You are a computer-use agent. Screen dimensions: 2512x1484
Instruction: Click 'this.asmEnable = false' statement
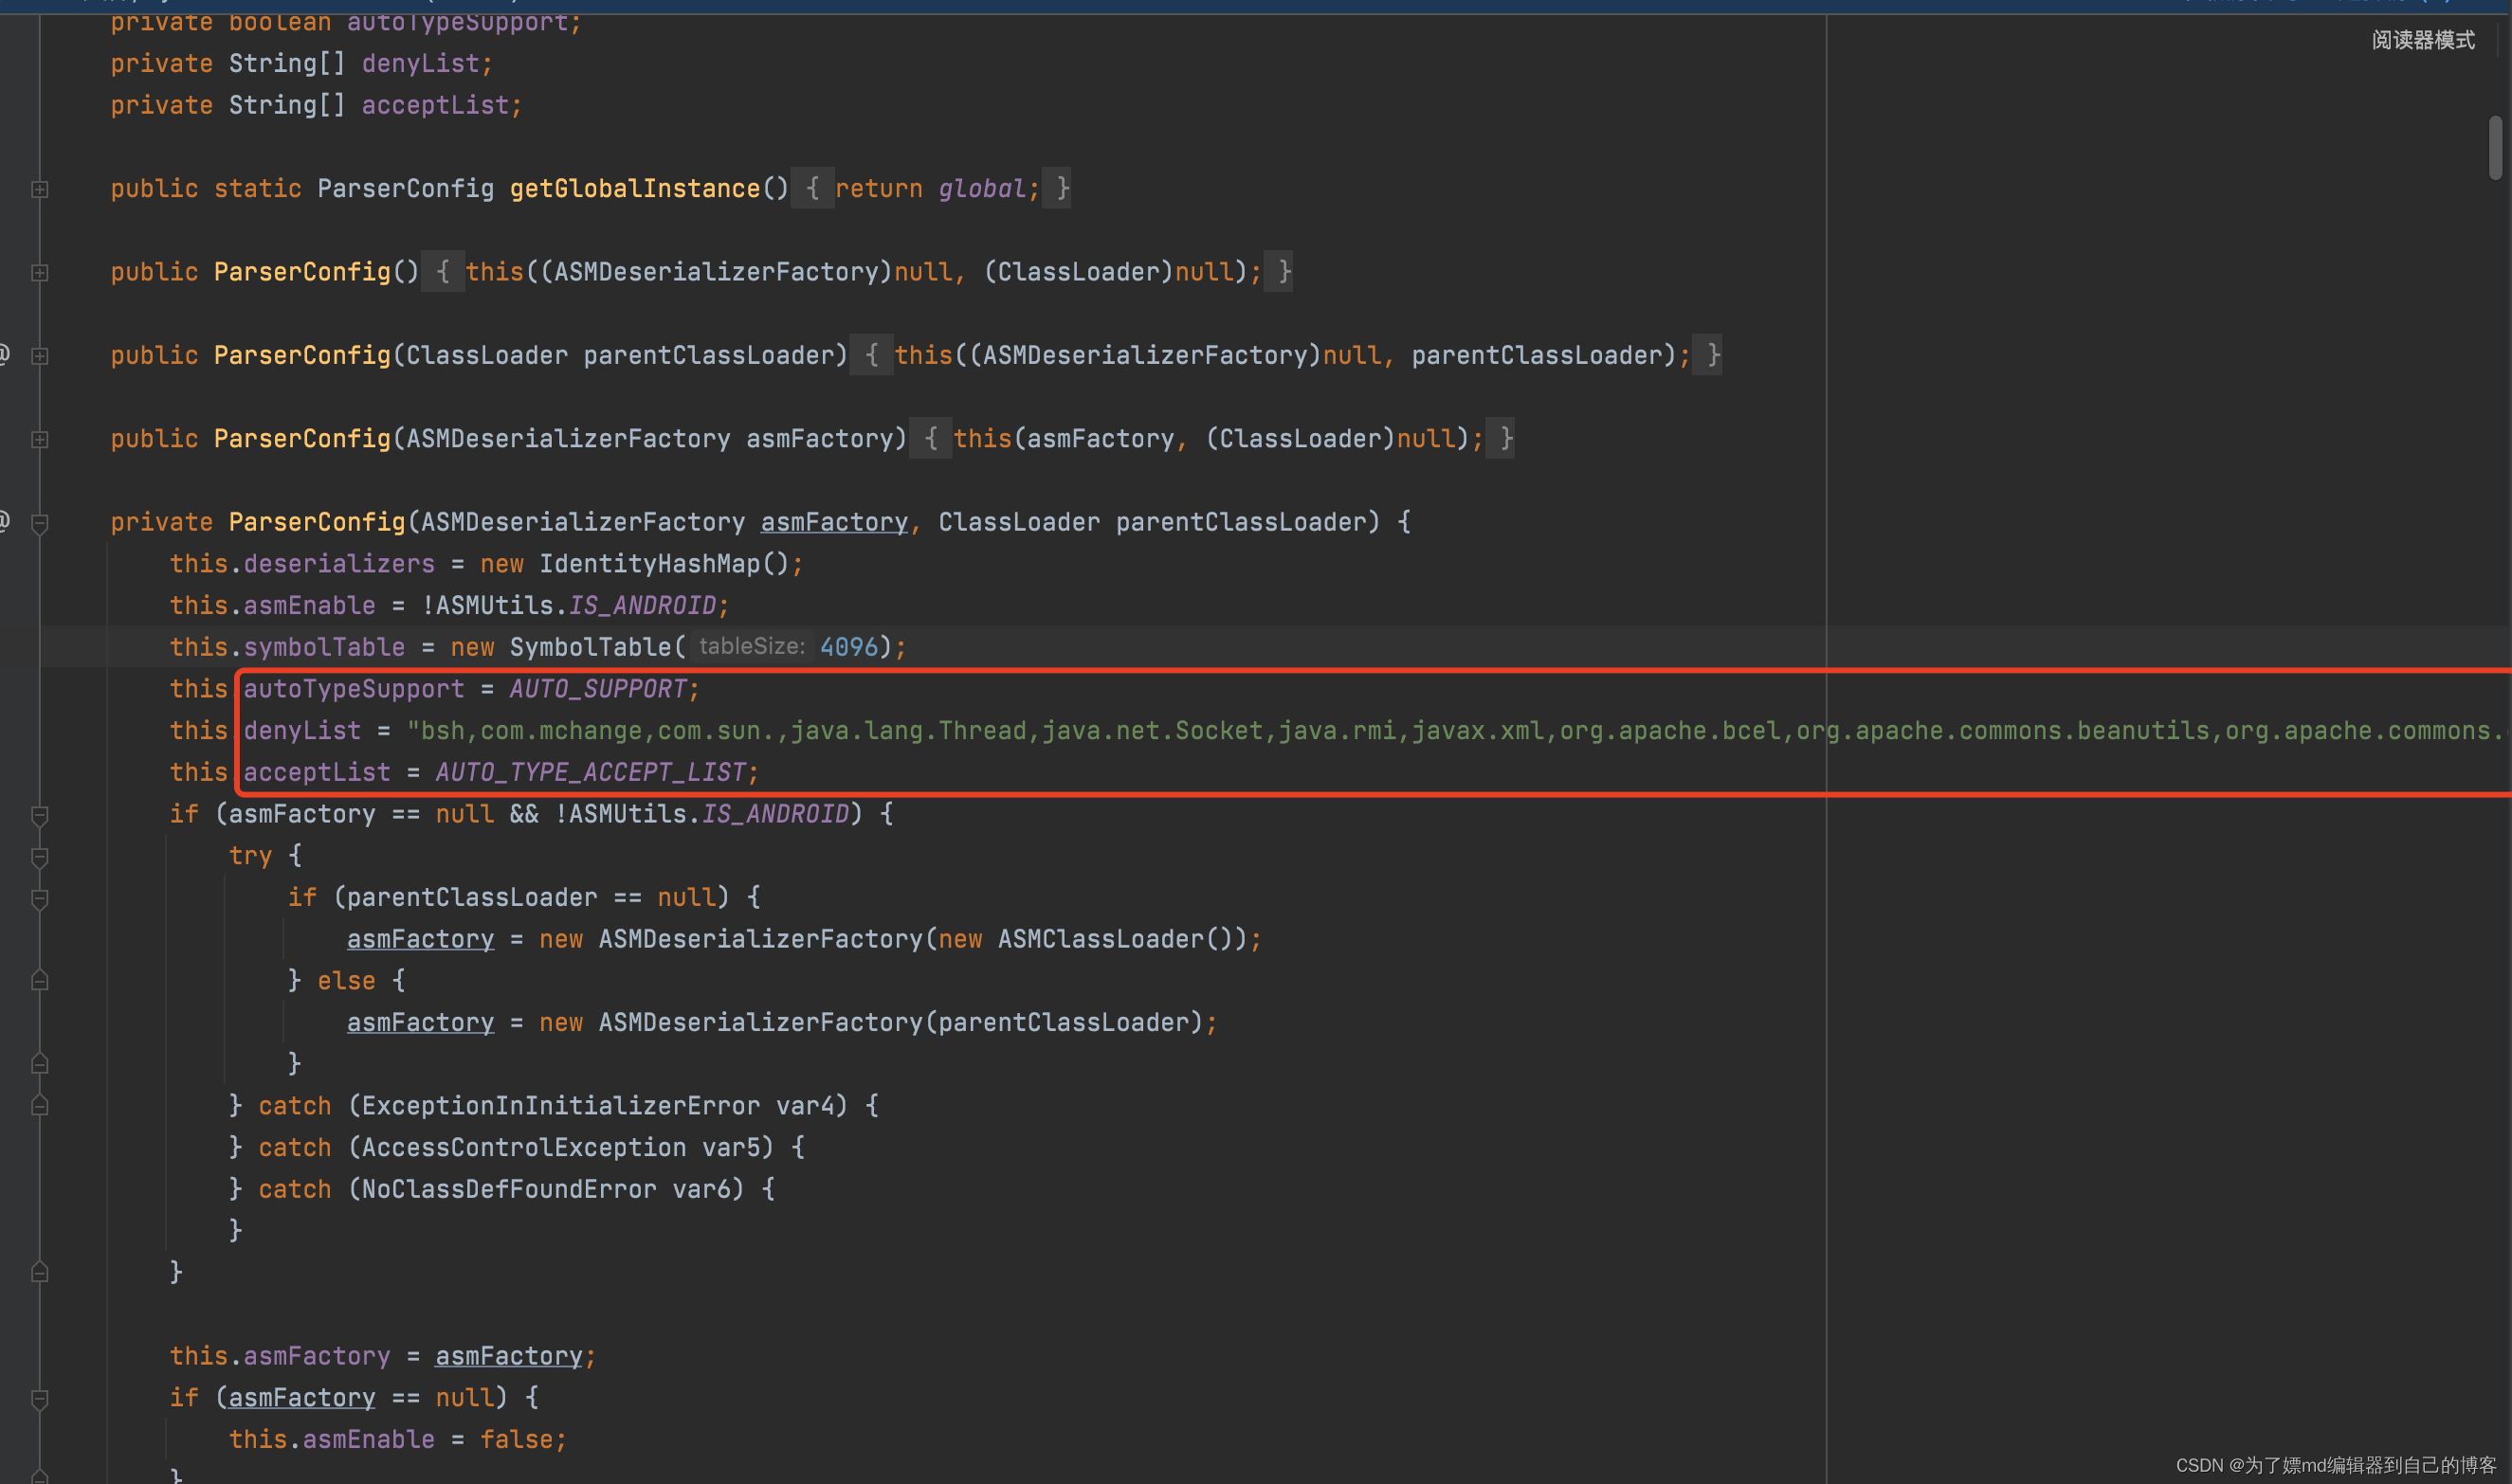(x=398, y=1440)
